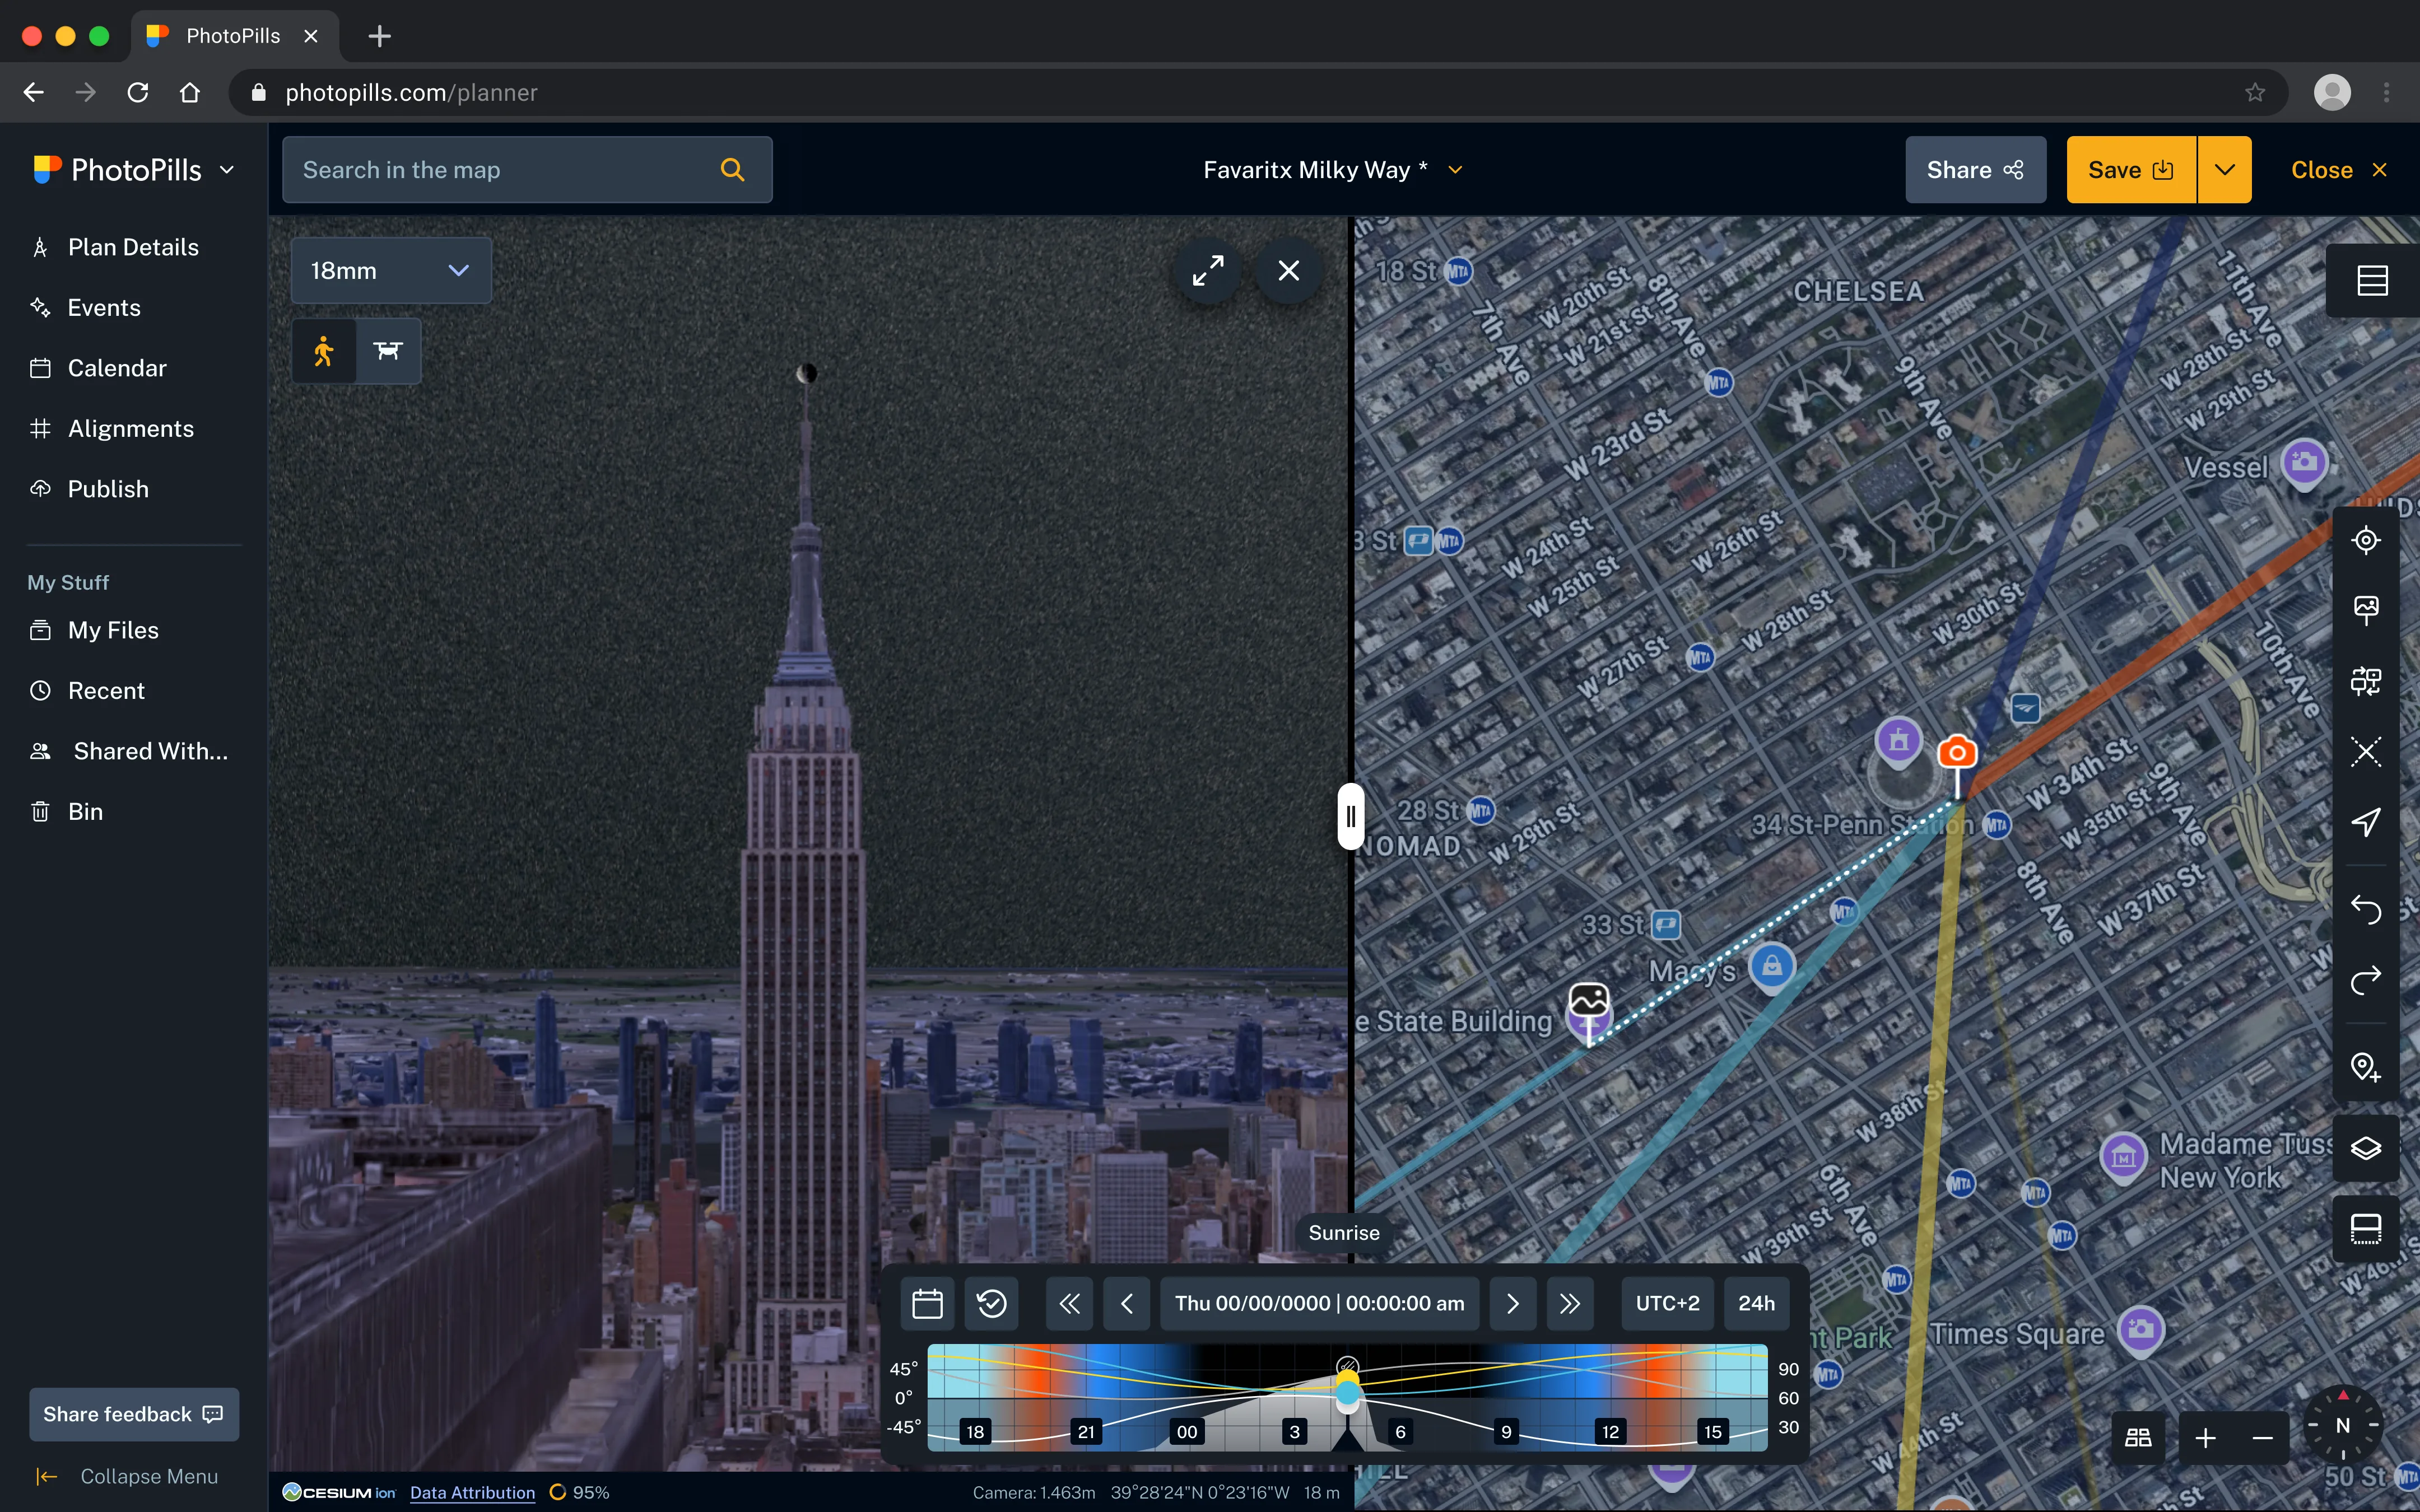Collapse the sidebar menu
The height and width of the screenshot is (1512, 2420).
tap(128, 1477)
